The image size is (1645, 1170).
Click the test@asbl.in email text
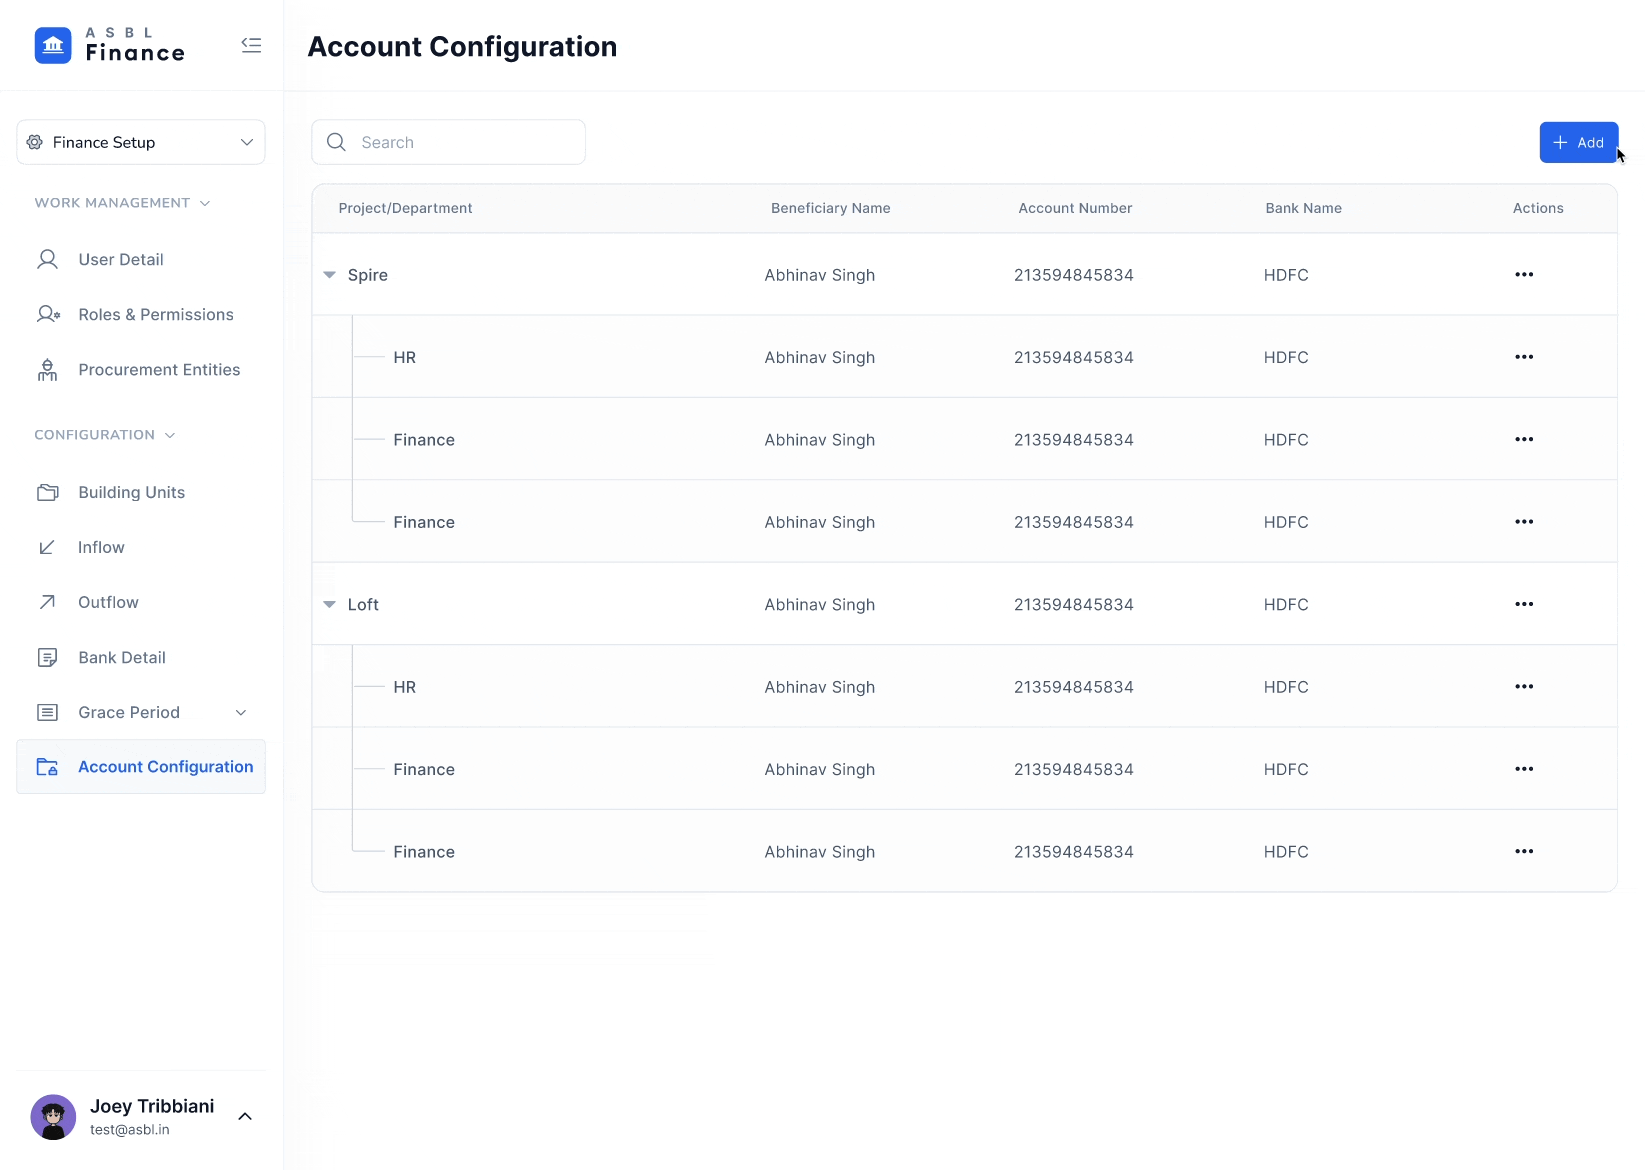130,1130
